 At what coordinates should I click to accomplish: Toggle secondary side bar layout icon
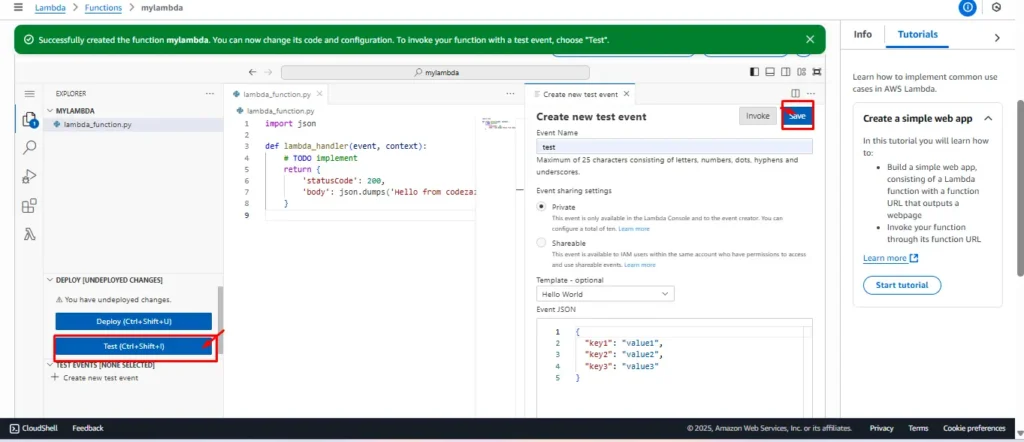[786, 72]
